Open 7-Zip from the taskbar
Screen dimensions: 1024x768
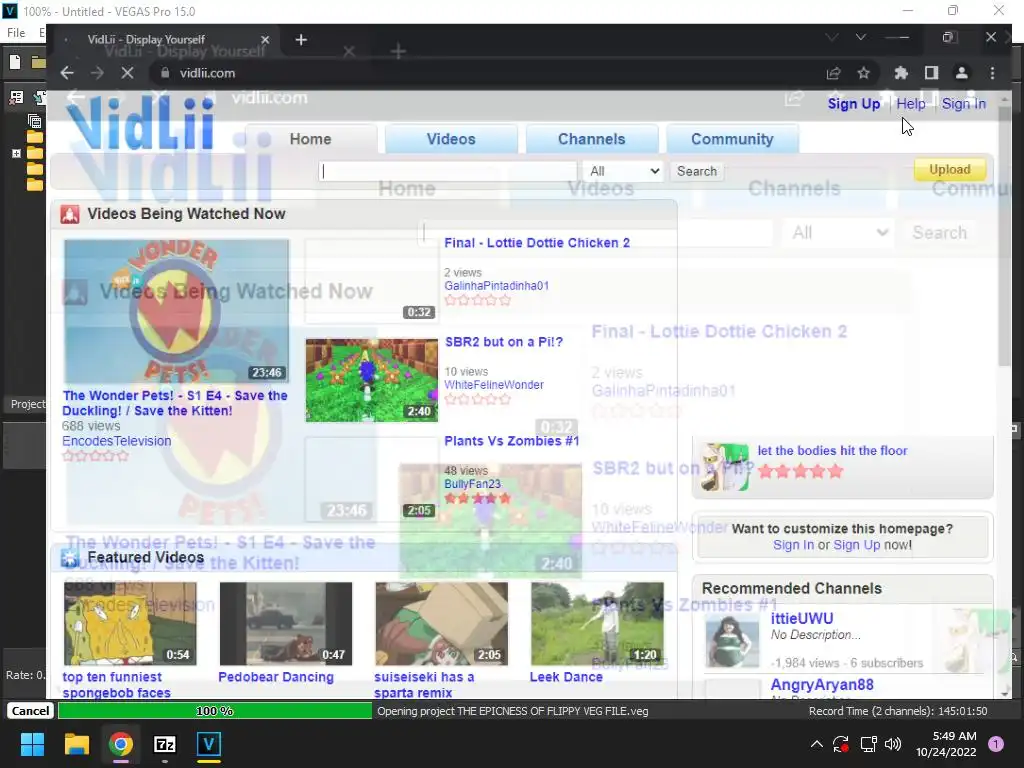point(165,744)
